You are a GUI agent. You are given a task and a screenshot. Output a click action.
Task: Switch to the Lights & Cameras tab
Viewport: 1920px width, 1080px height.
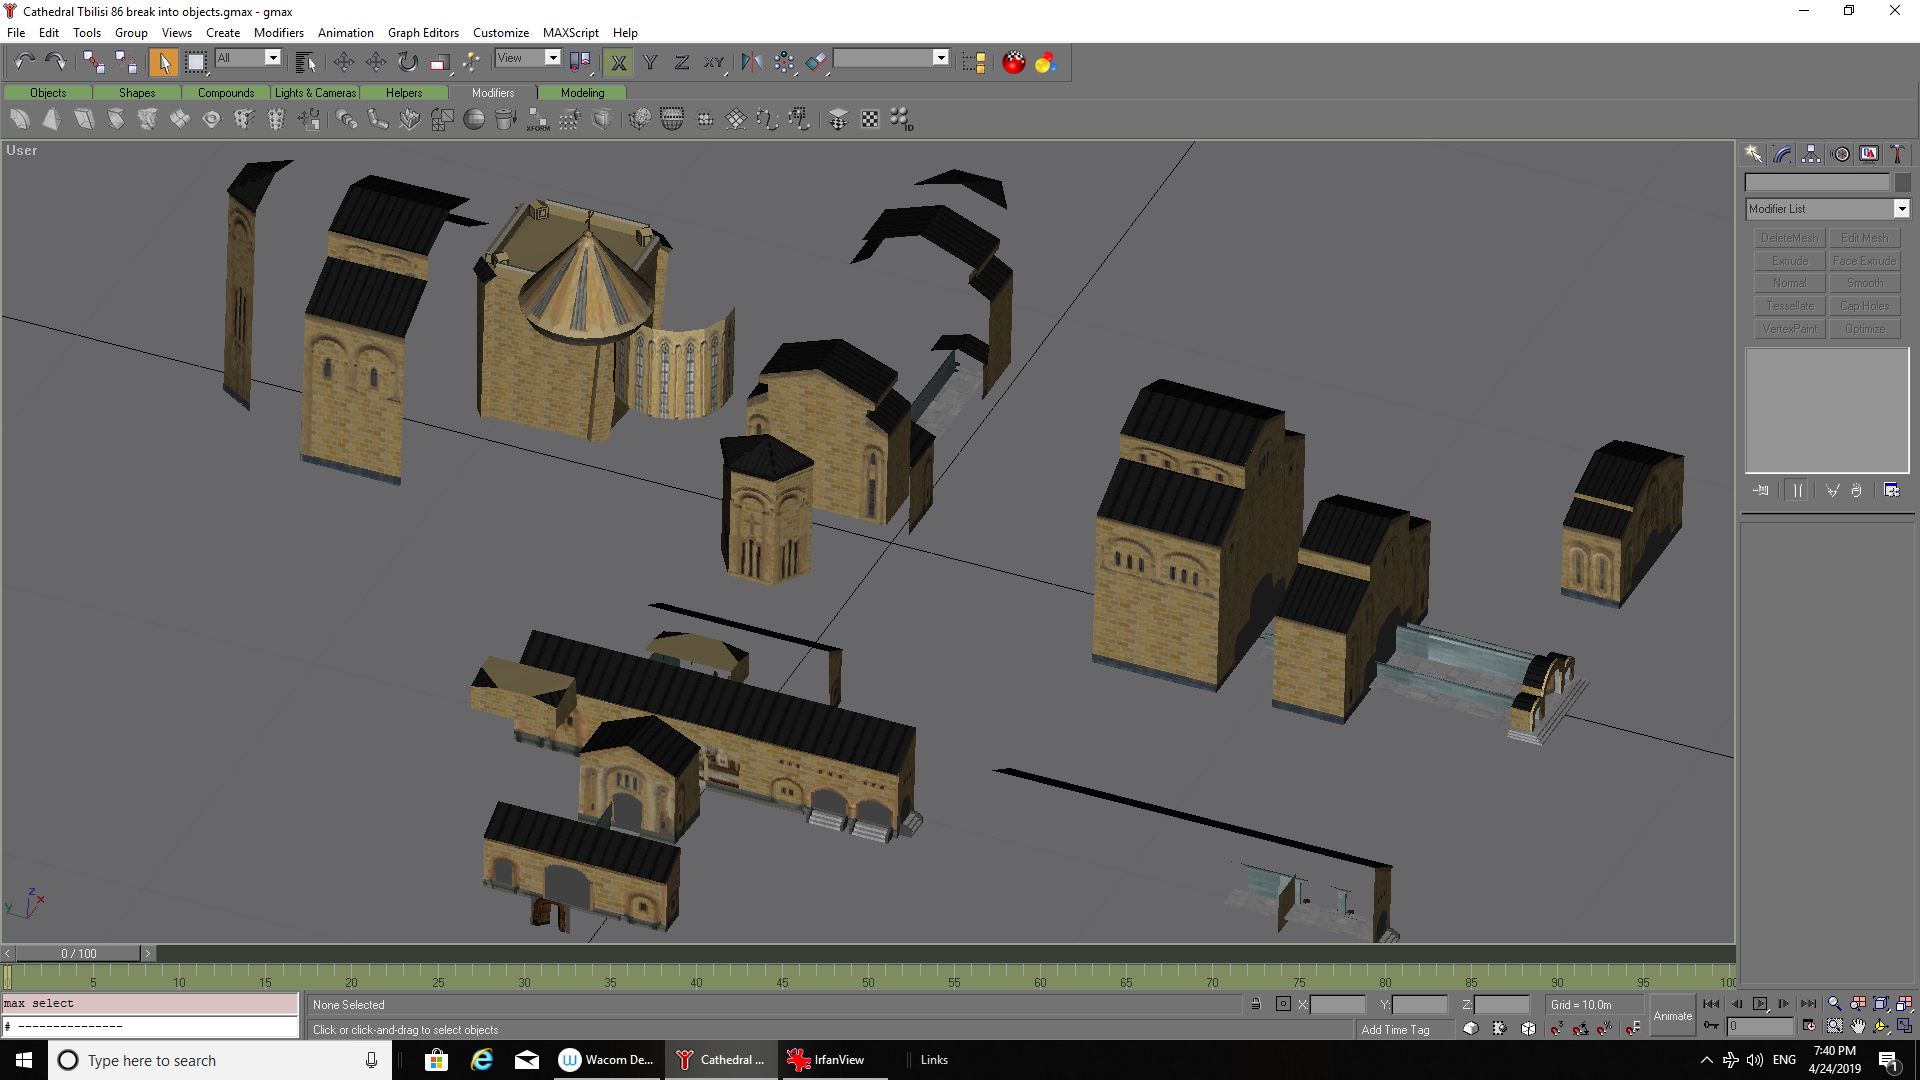315,92
